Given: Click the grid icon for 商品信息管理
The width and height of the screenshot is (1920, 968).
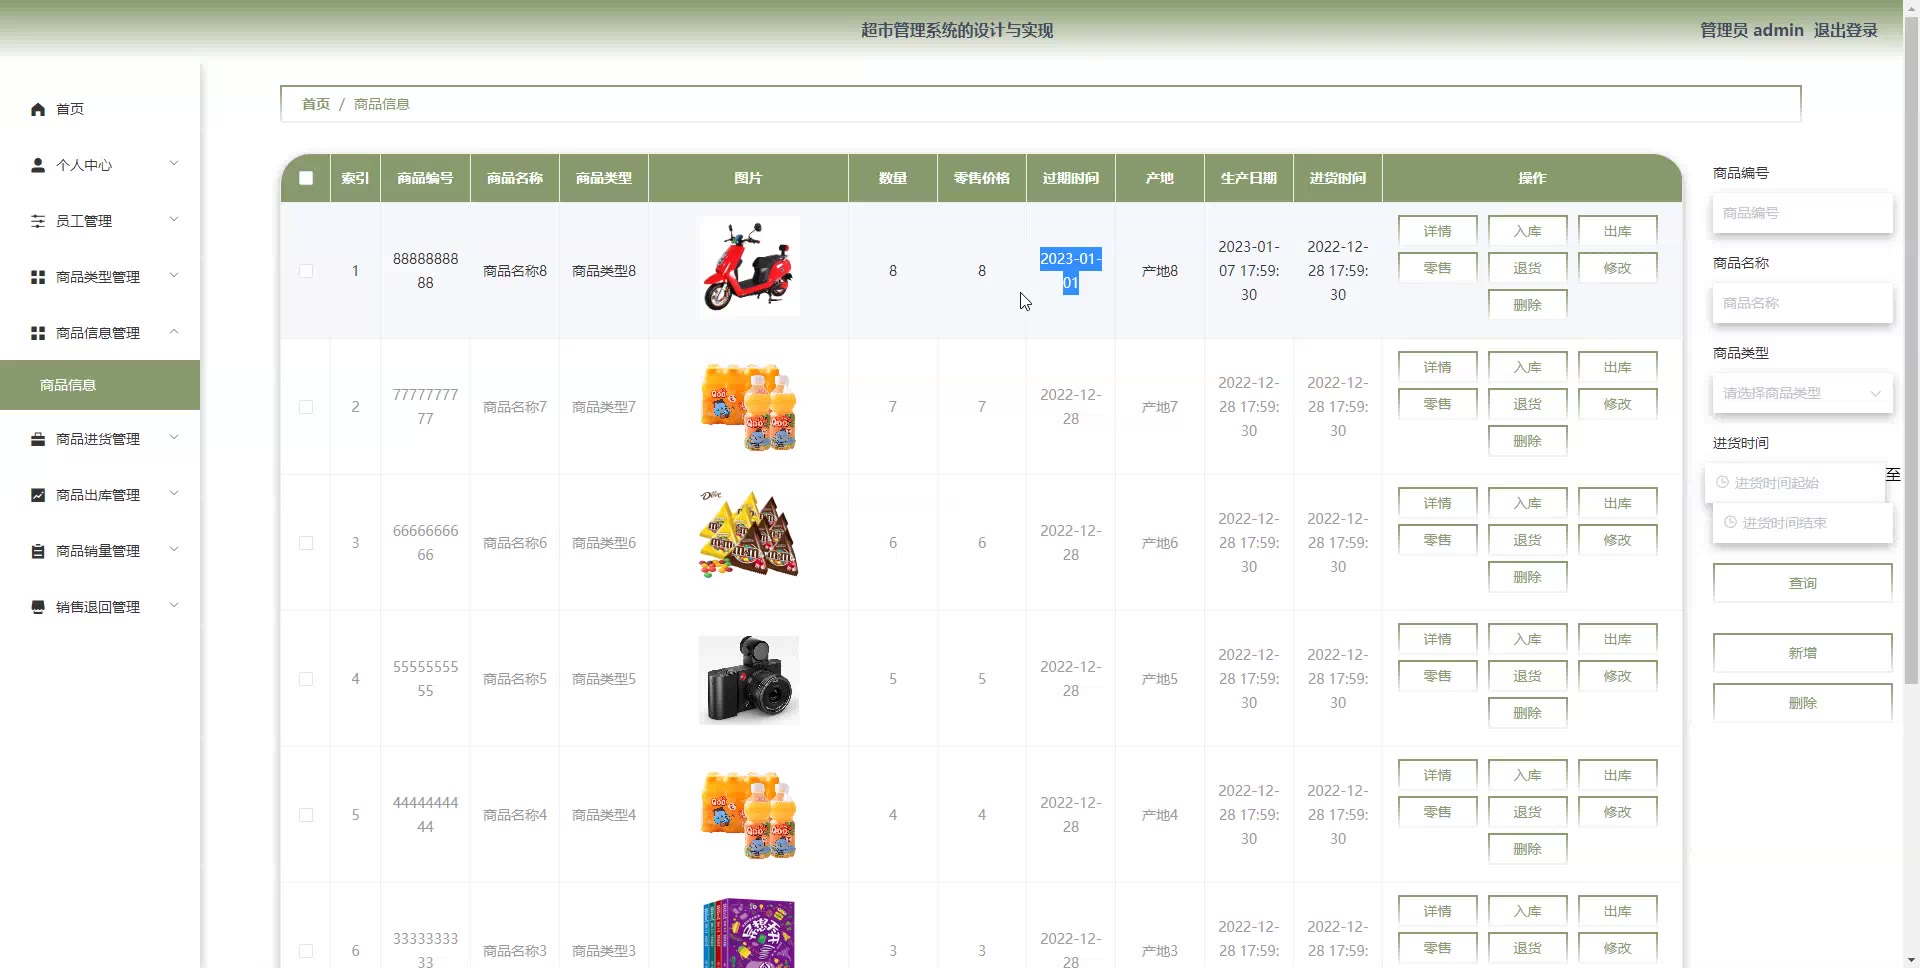Looking at the screenshot, I should tap(38, 333).
